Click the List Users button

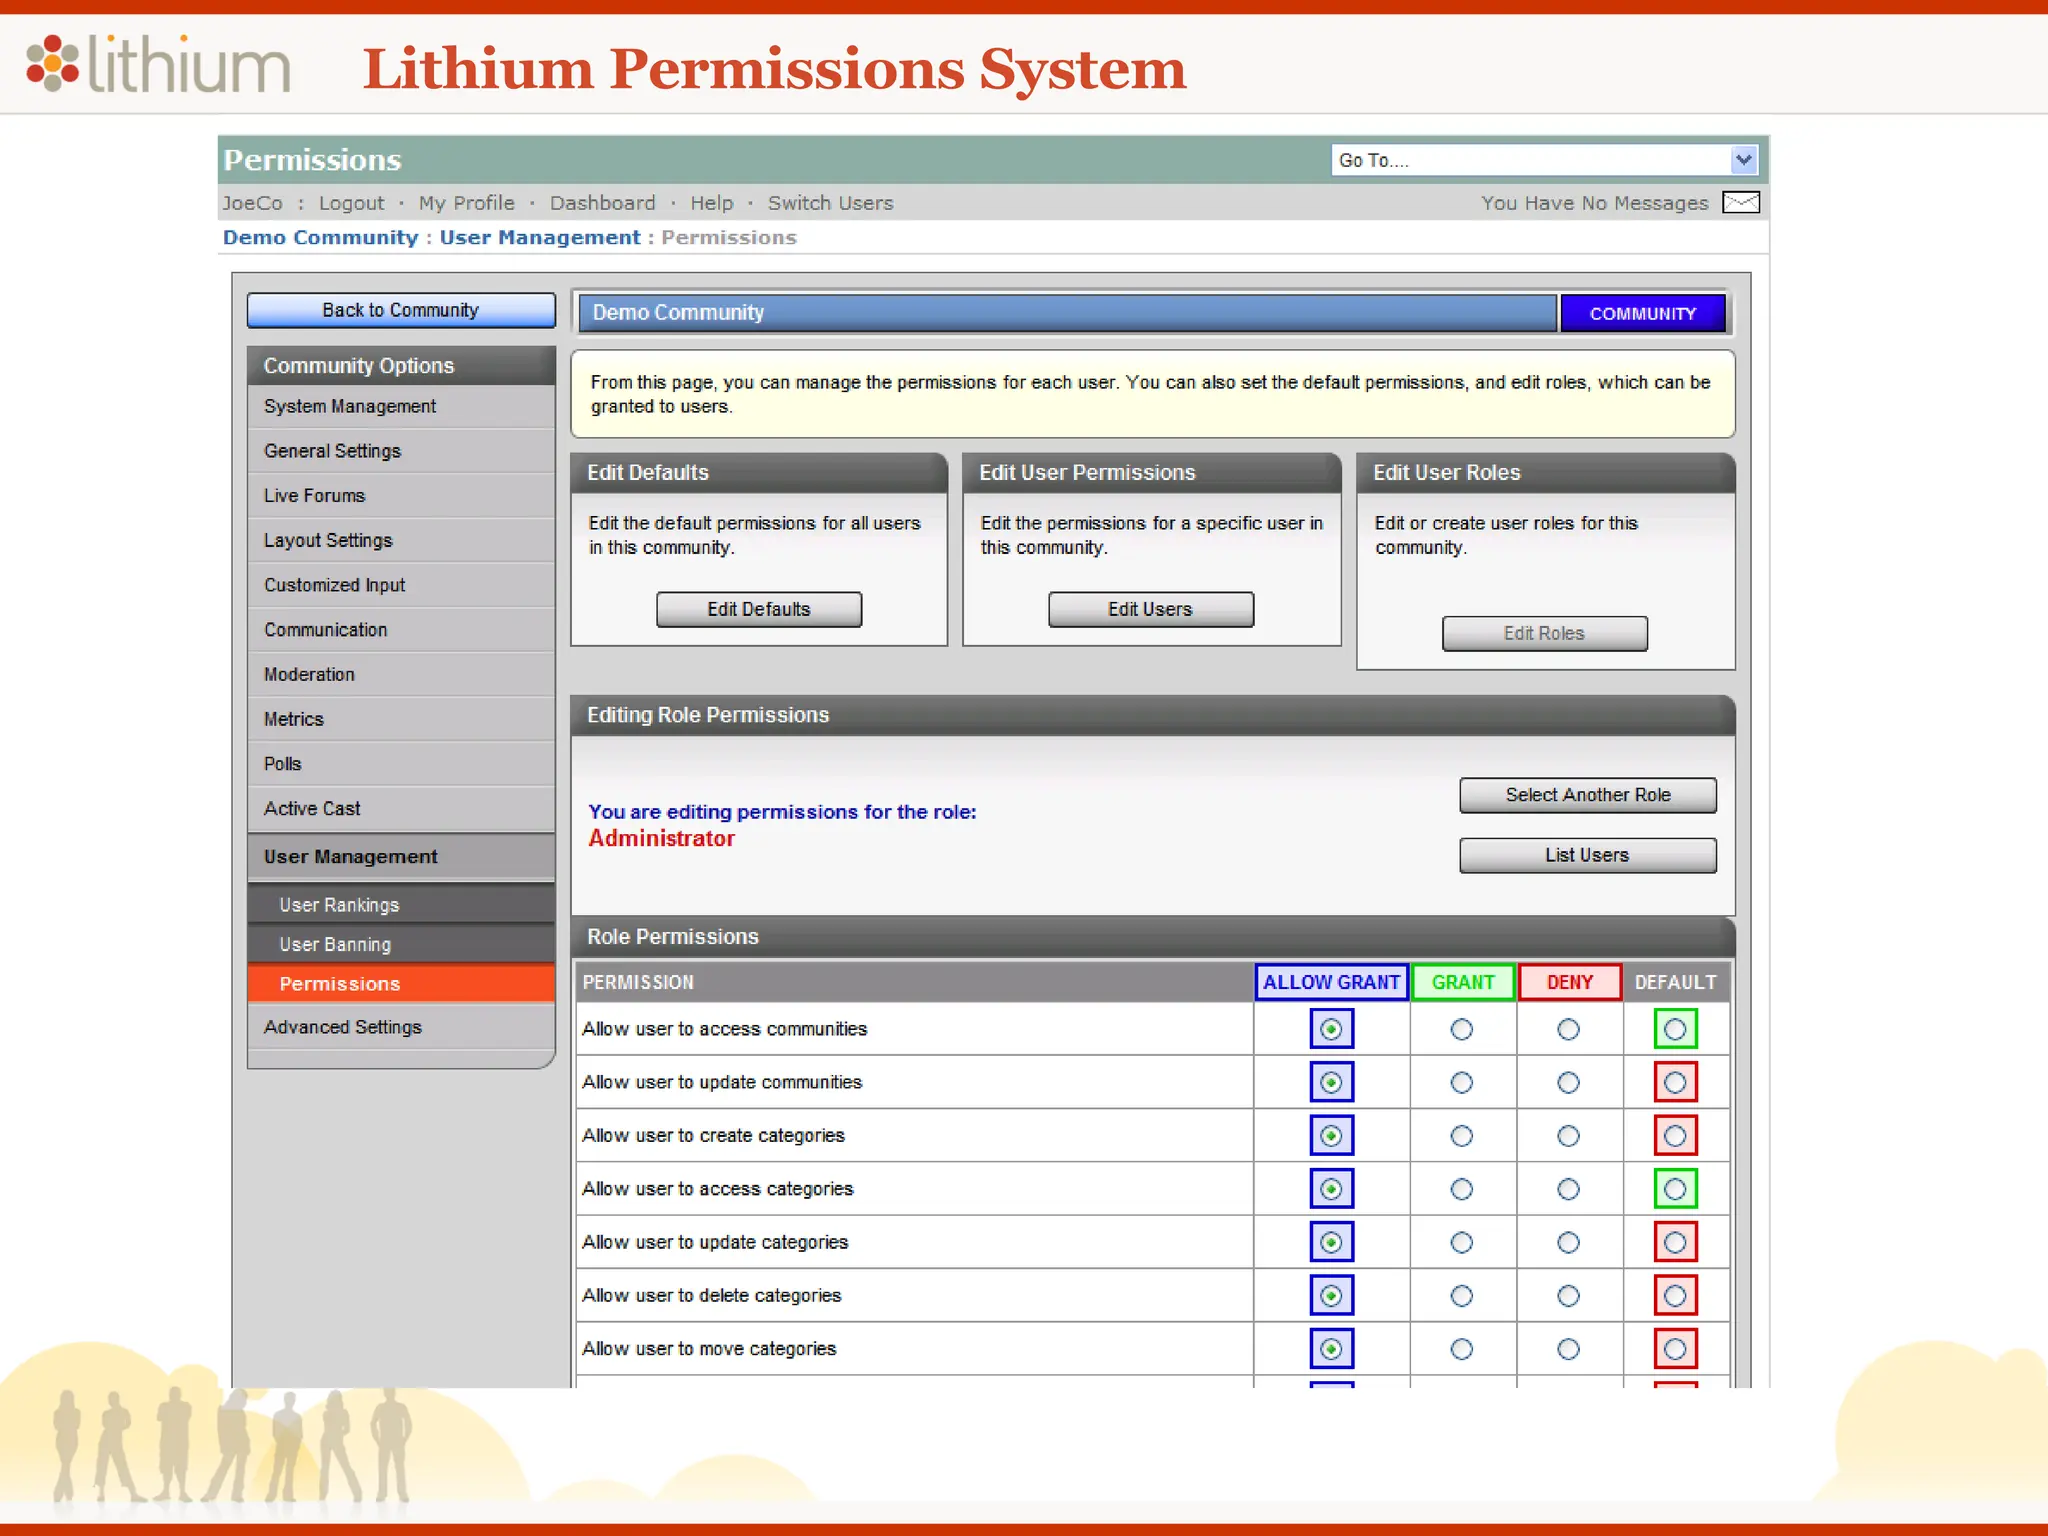coord(1588,855)
